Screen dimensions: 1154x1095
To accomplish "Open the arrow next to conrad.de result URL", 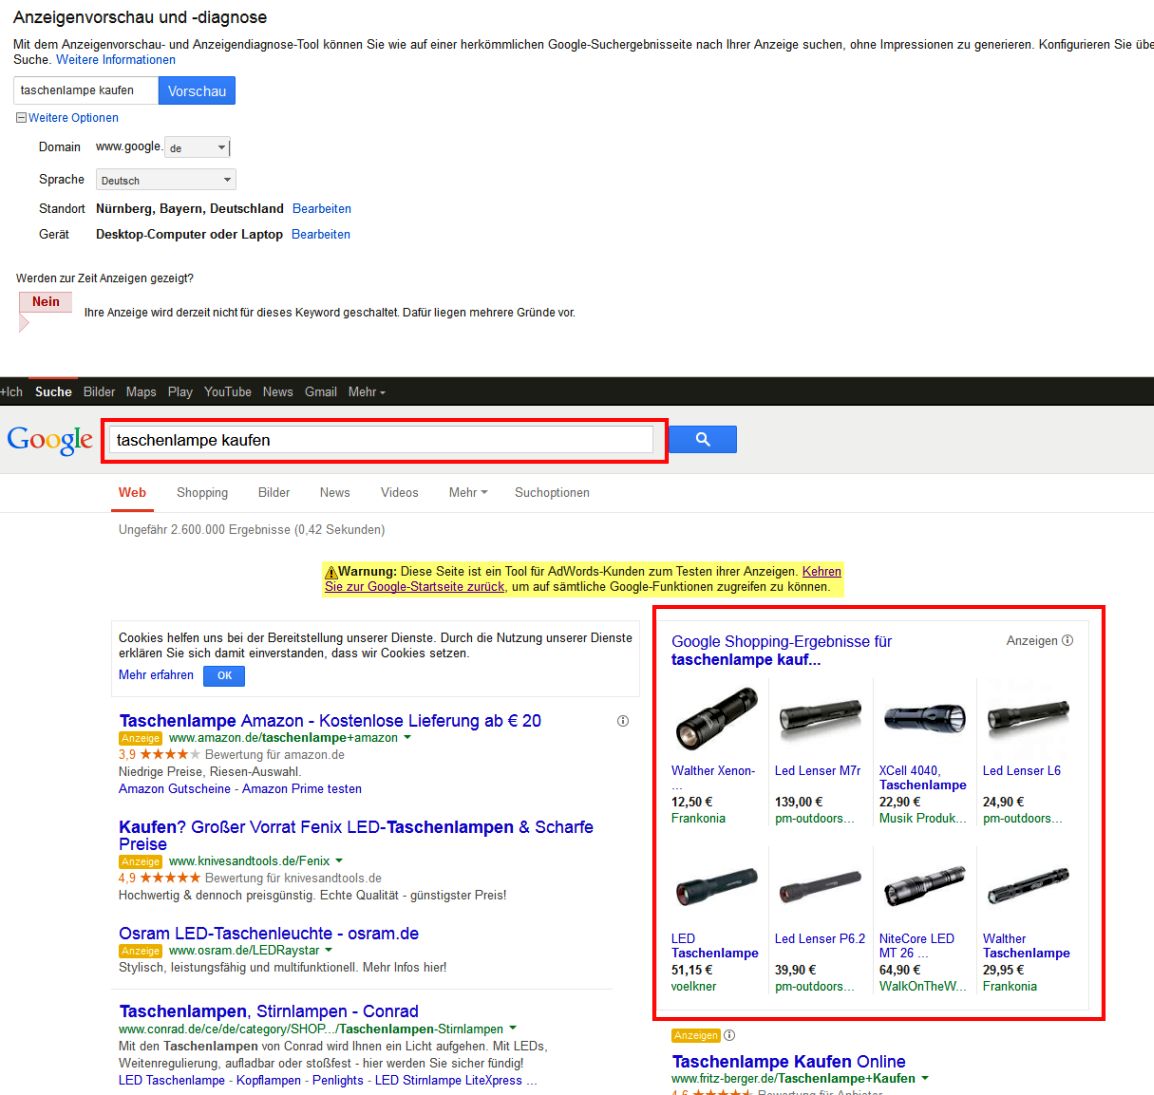I will click(513, 1029).
